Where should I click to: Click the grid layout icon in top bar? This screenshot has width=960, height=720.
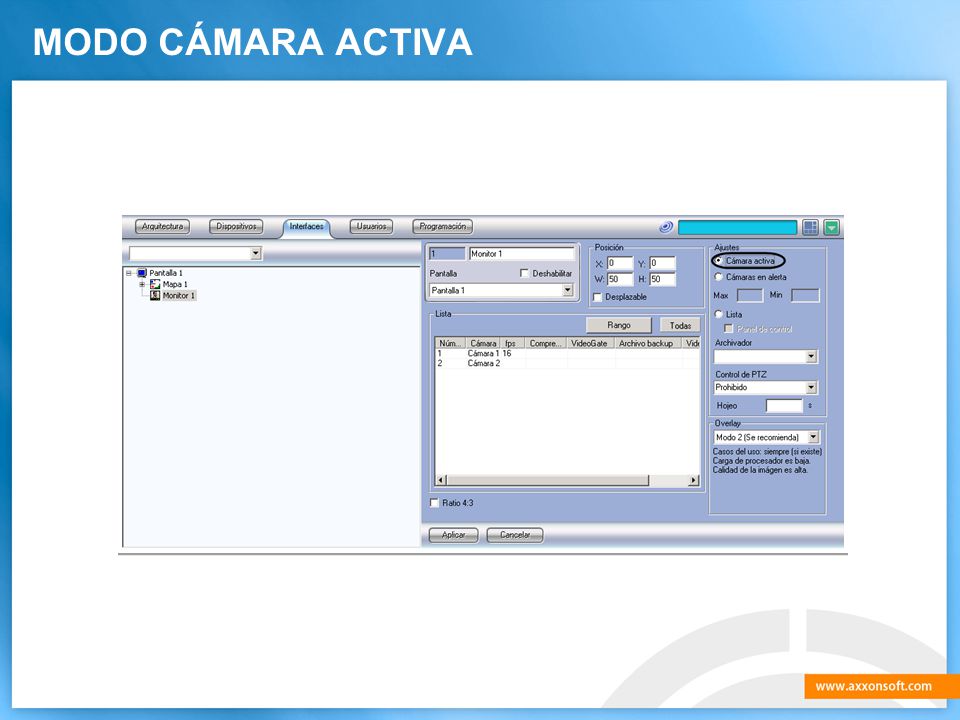[x=810, y=227]
